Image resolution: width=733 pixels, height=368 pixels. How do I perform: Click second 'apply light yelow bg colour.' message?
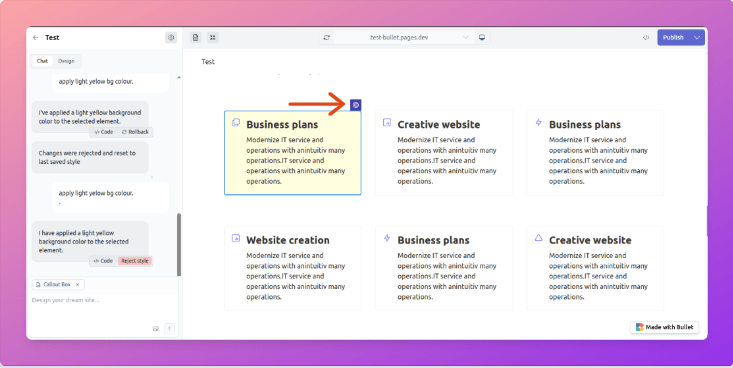pyautogui.click(x=110, y=197)
